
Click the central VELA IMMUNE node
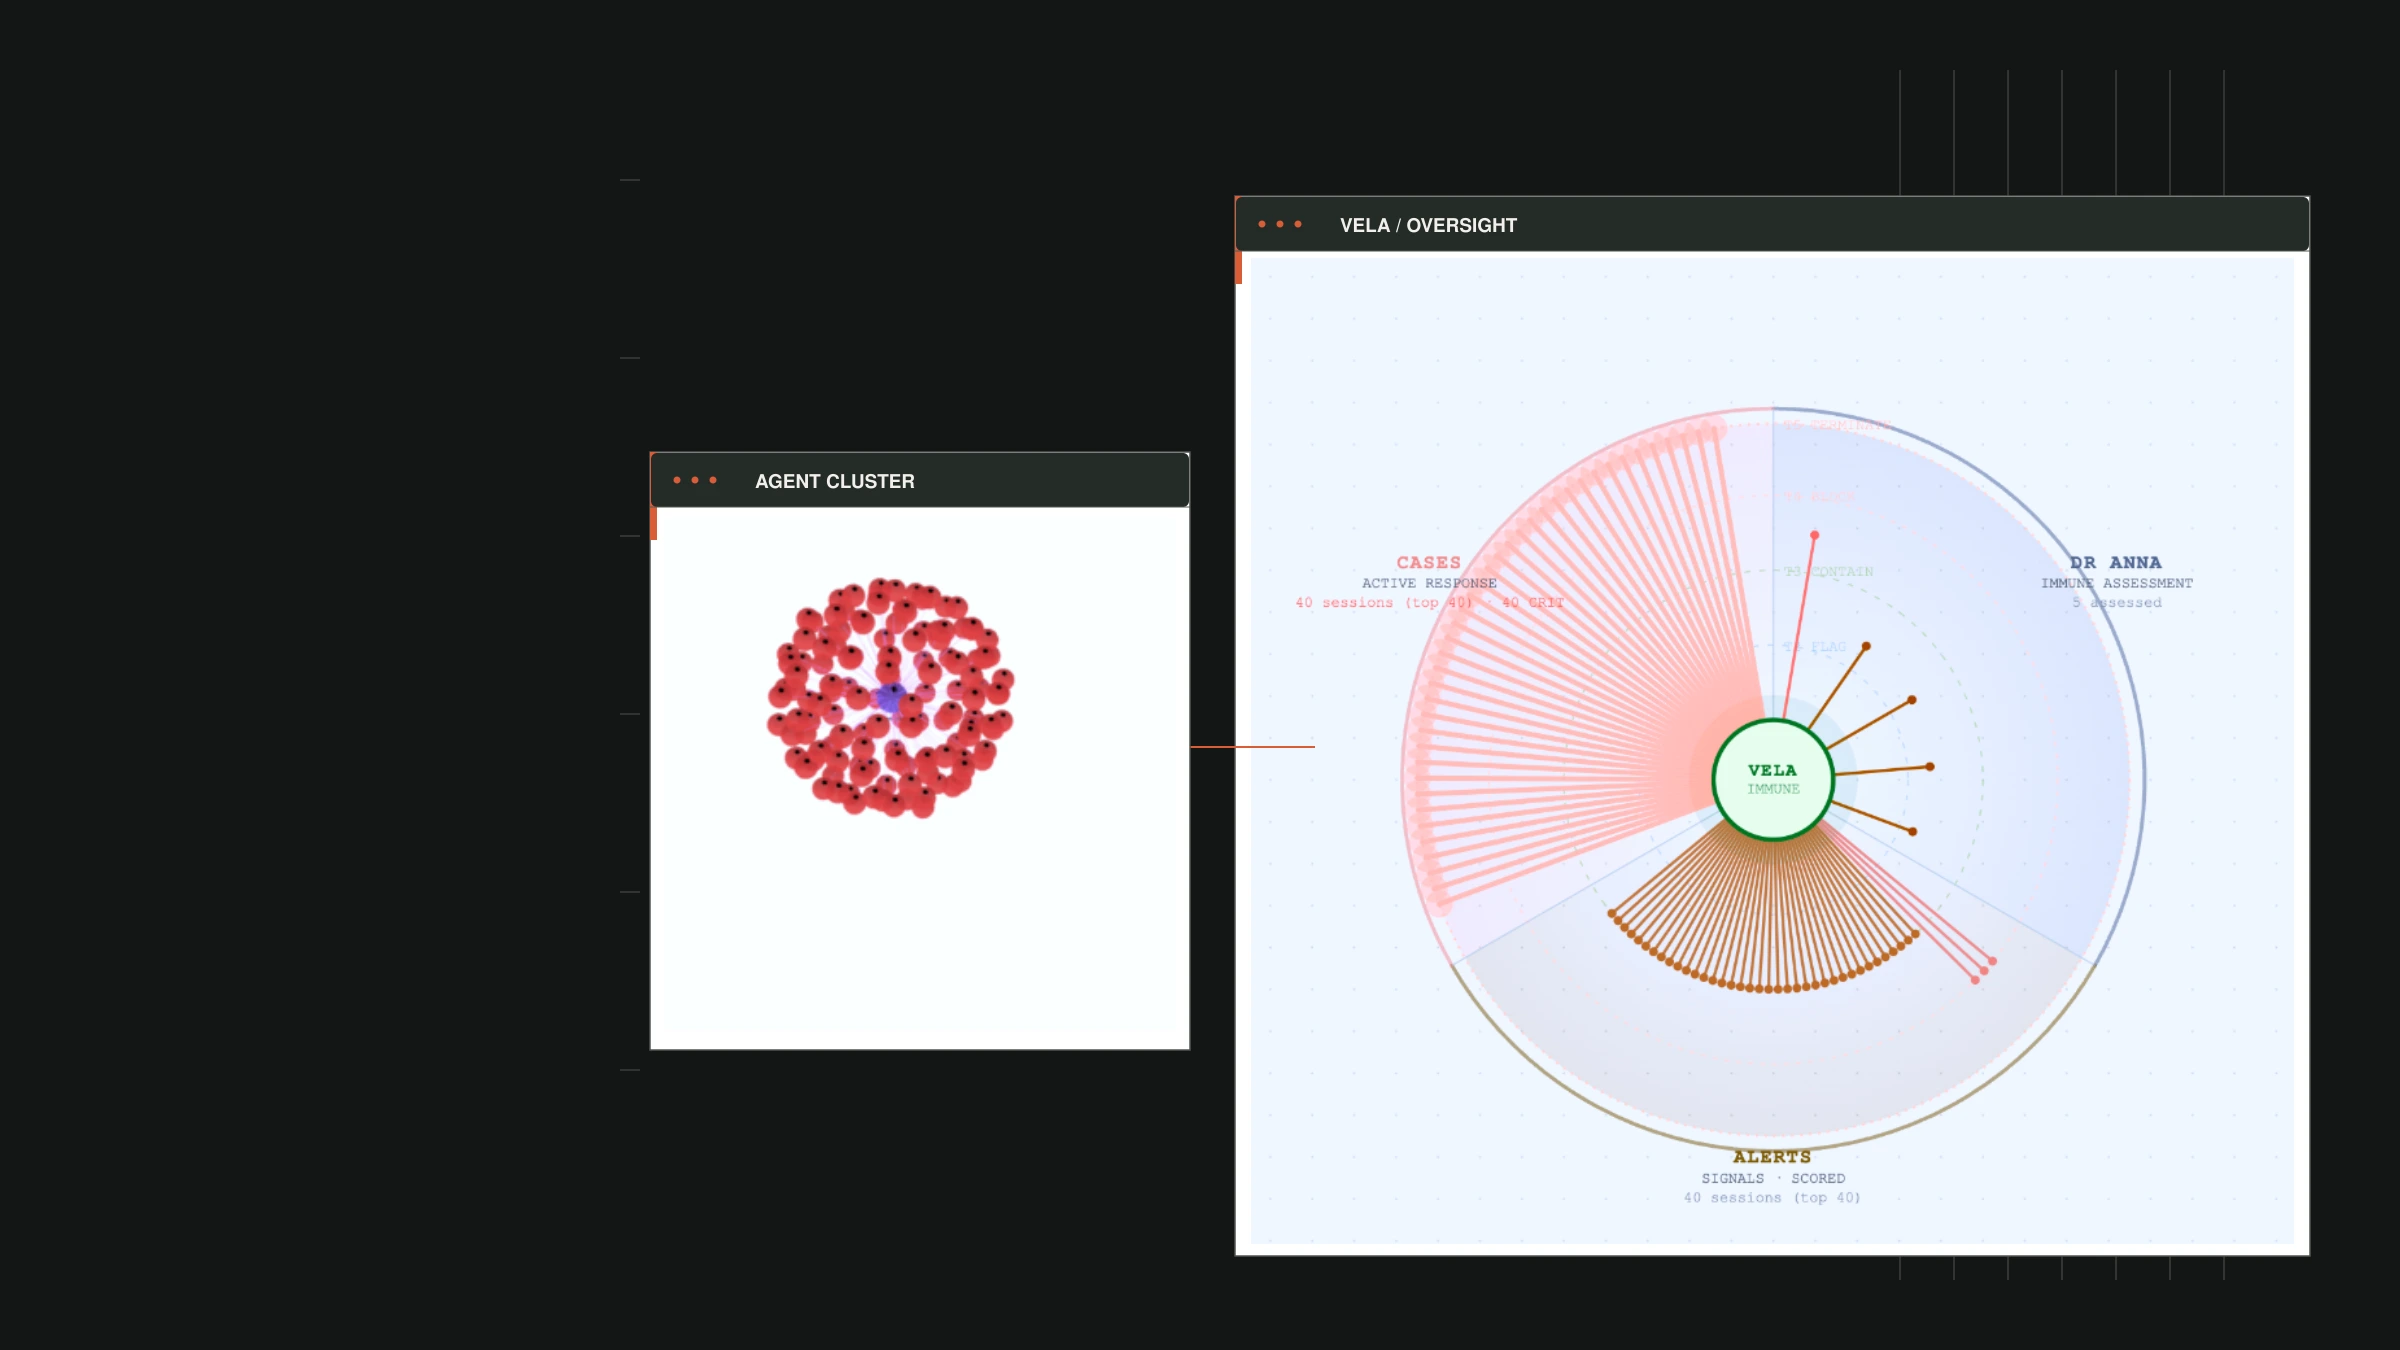1773,779
